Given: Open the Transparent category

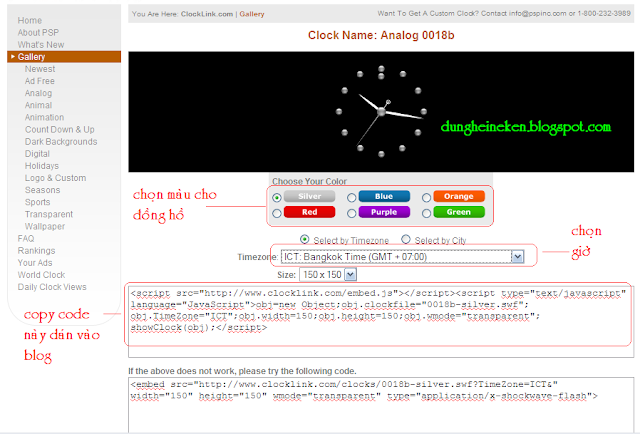Looking at the screenshot, I should (x=49, y=214).
